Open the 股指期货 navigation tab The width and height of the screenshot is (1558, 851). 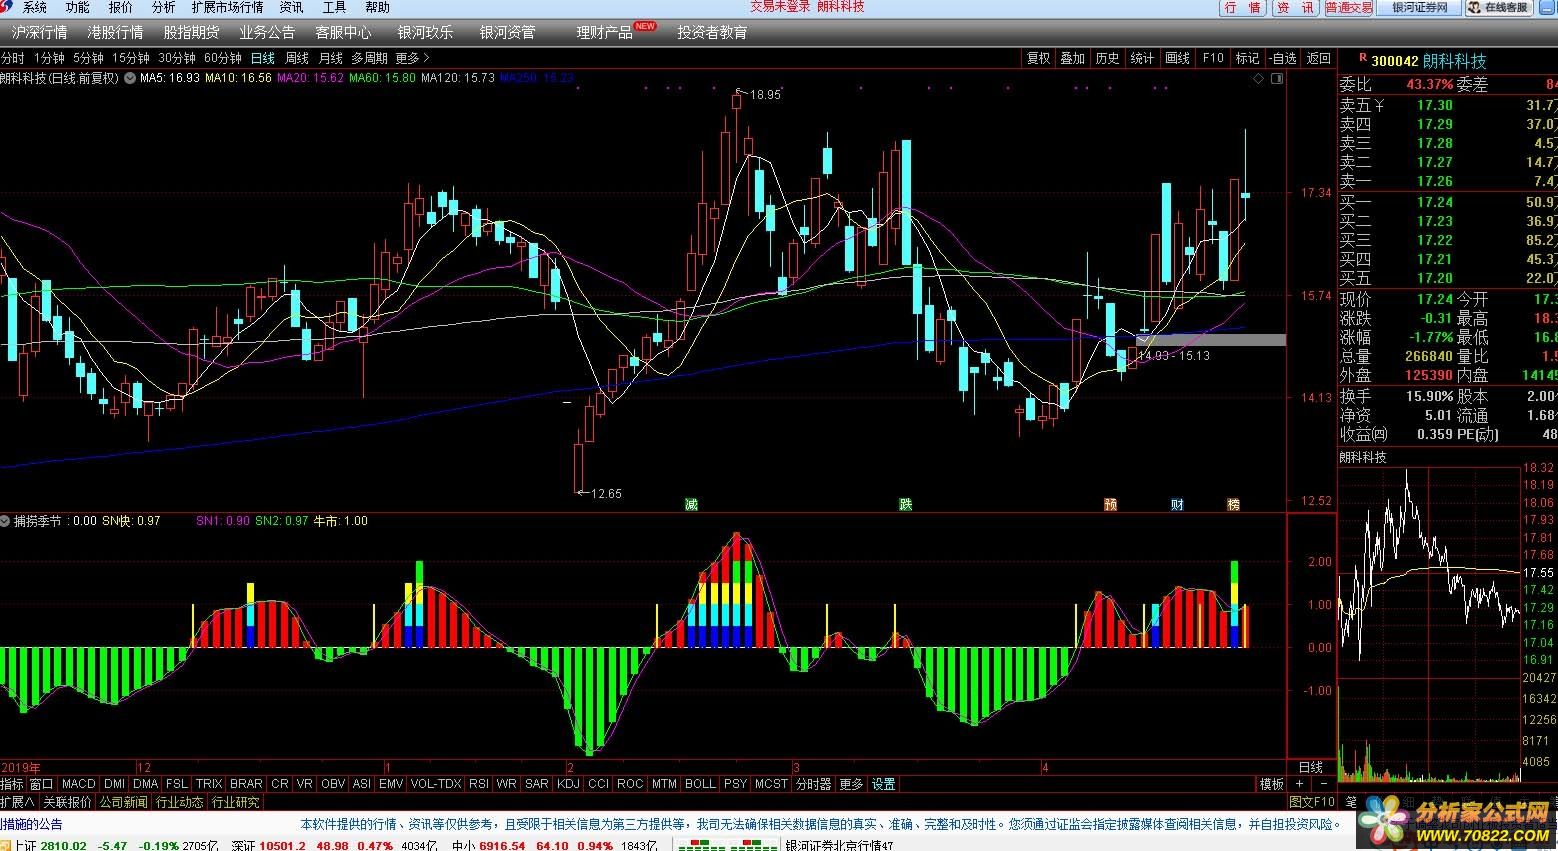pos(192,33)
